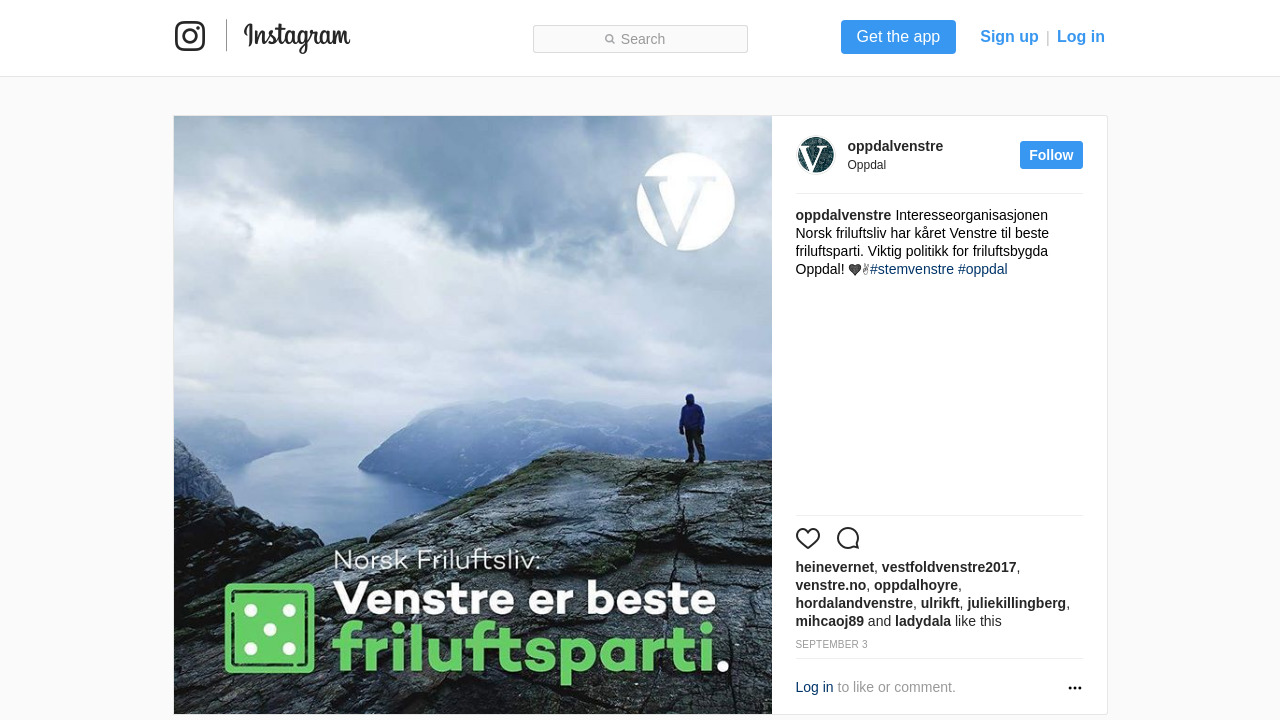Open the Log in header link

[x=1081, y=37]
